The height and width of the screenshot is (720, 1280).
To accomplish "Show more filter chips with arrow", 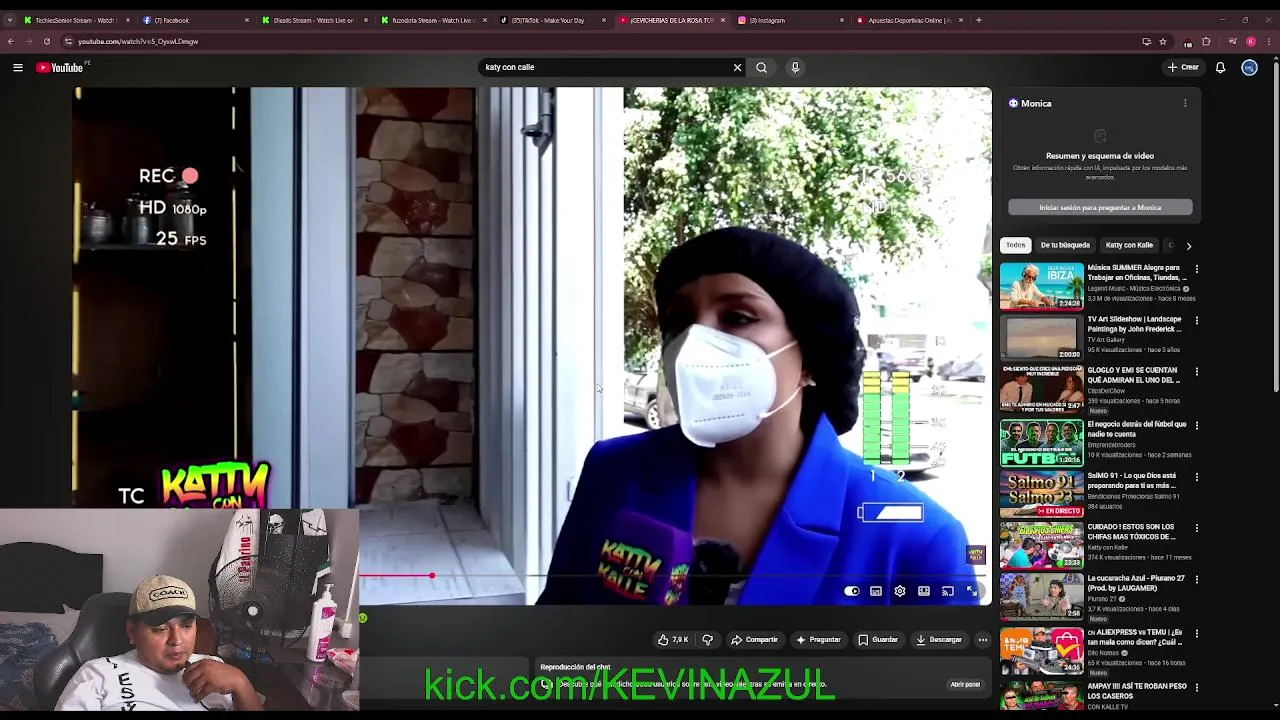I will [x=1188, y=245].
